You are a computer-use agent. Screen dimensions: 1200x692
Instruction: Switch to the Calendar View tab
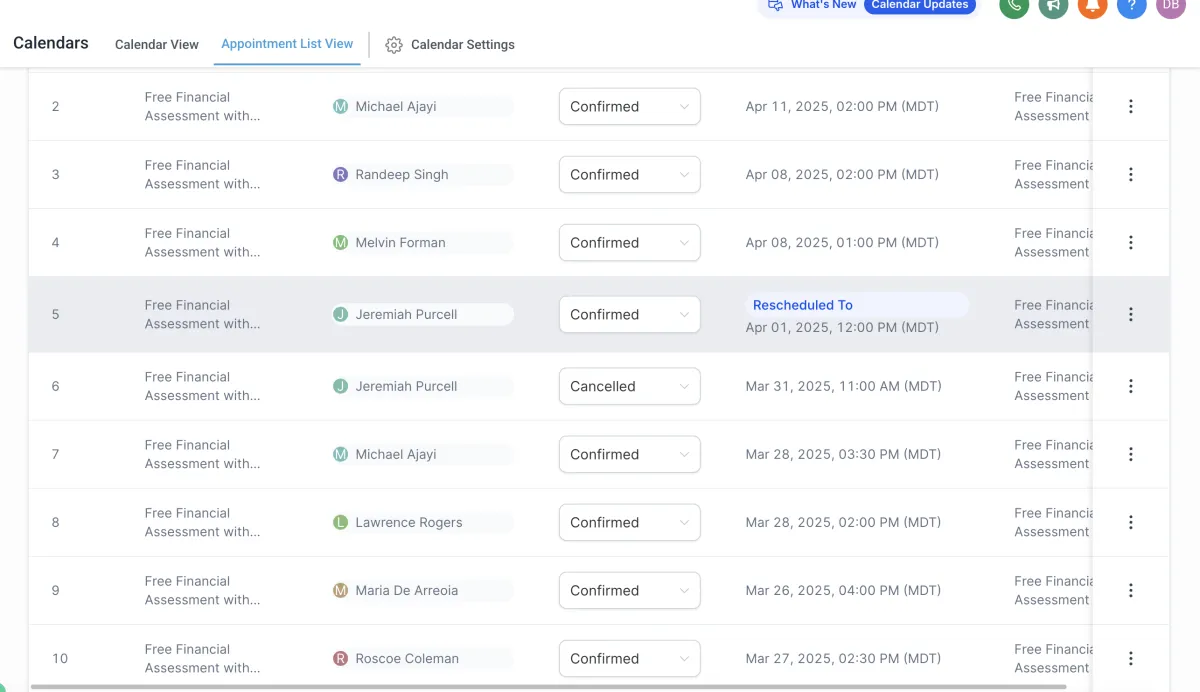[157, 45]
